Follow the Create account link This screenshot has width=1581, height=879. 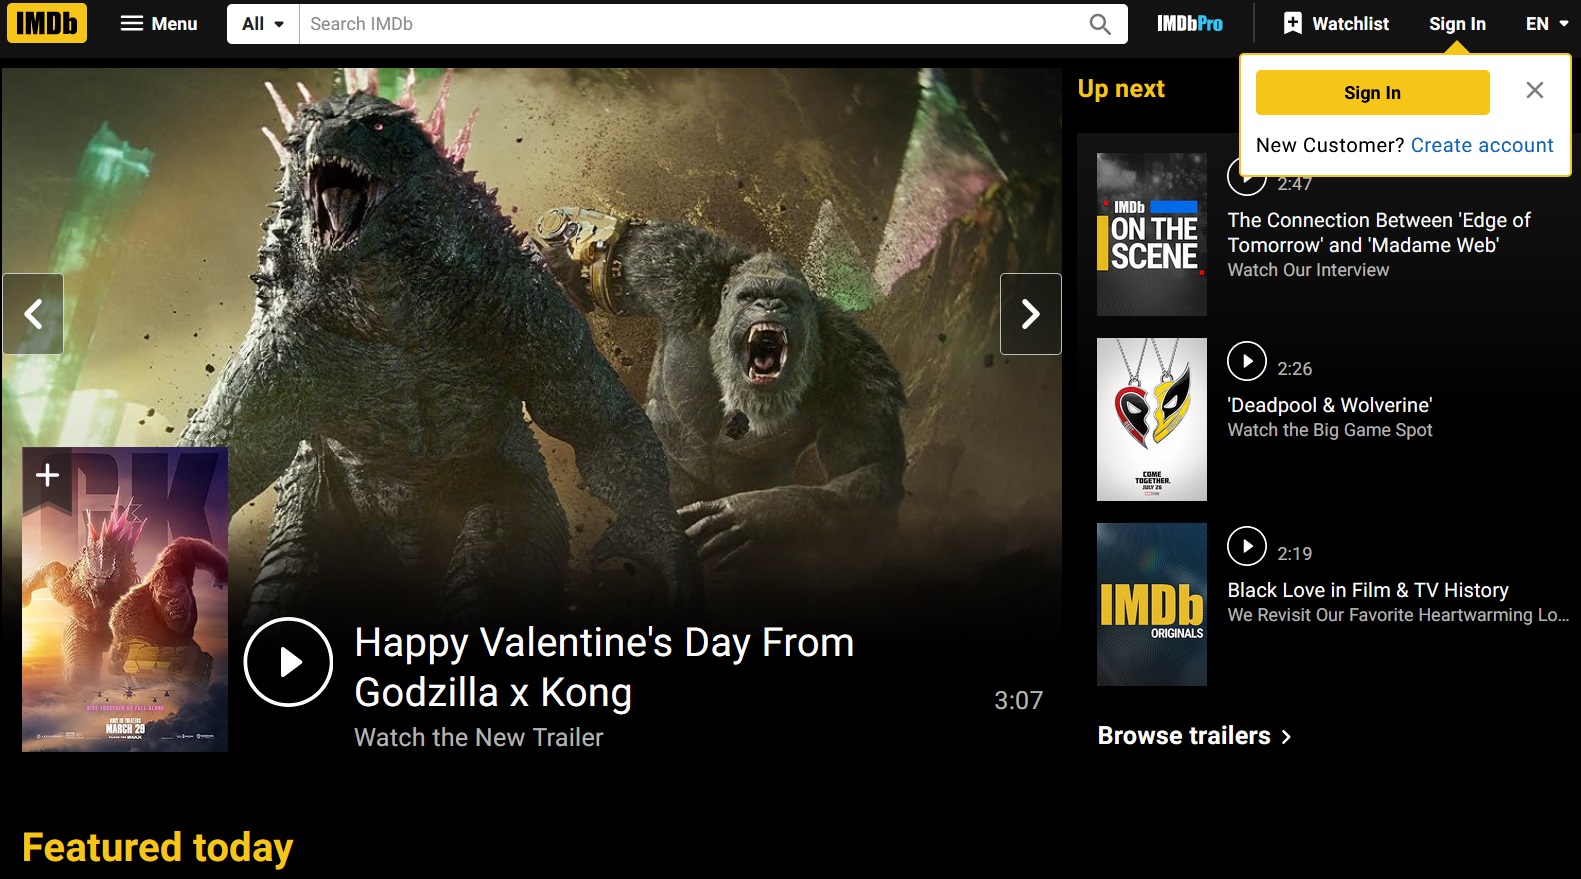[x=1481, y=145]
